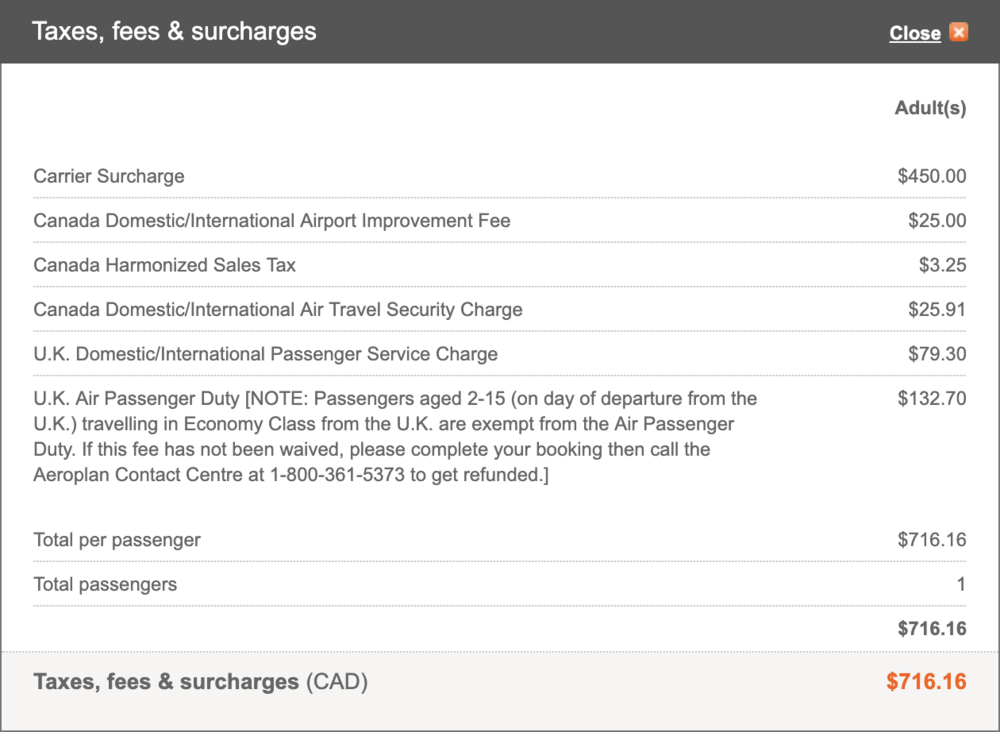Click the Close link in header
Screen dimensions: 1000x732
(914, 33)
